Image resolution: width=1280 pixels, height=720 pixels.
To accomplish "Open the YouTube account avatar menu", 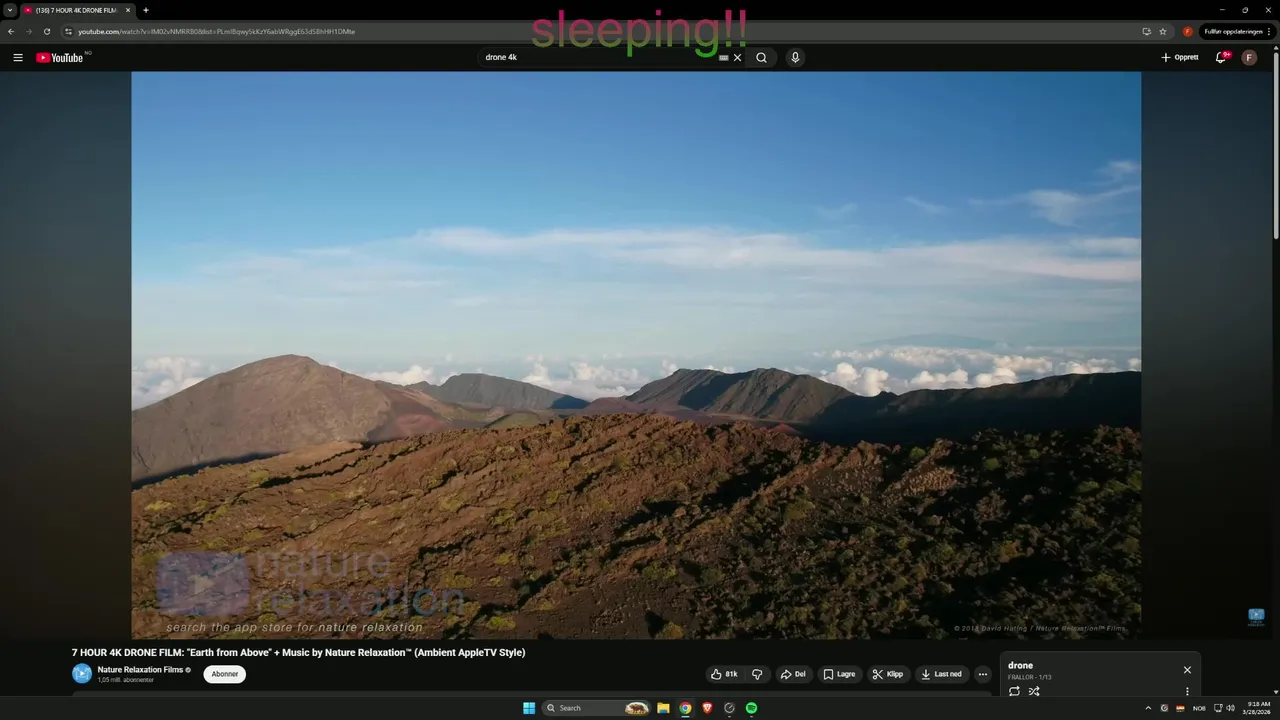I will click(1249, 58).
